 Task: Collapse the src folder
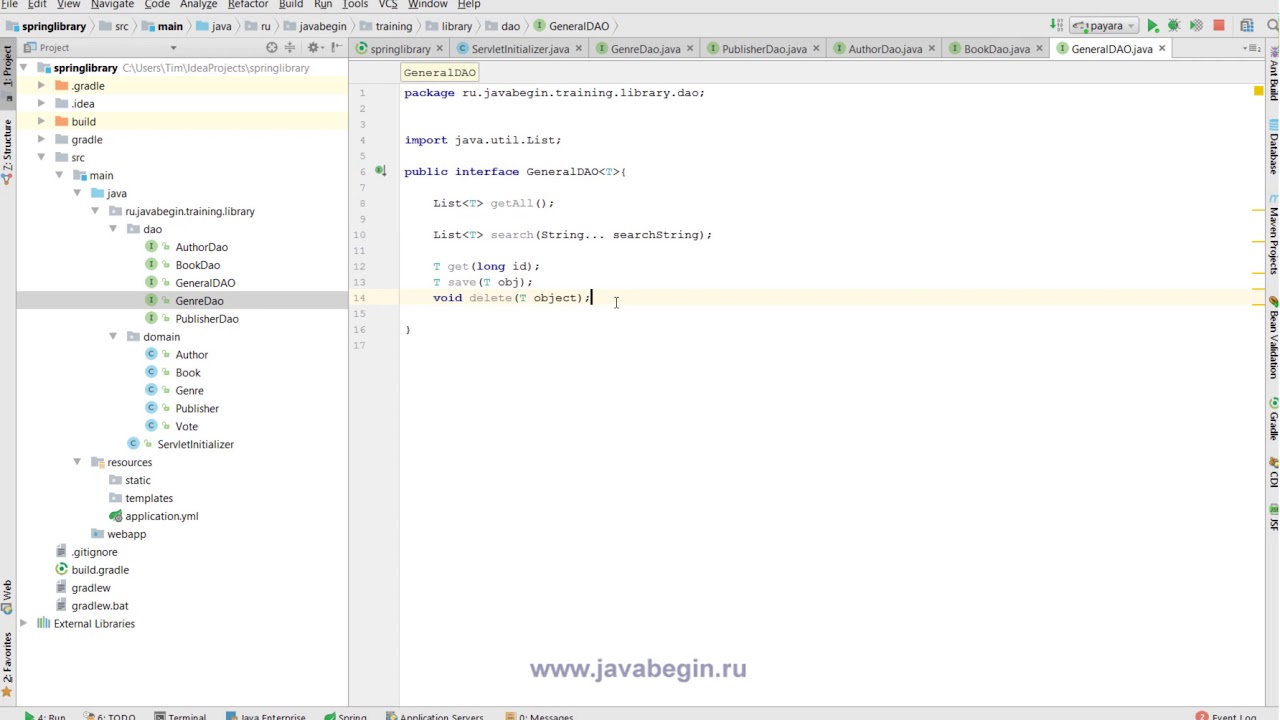coord(41,158)
